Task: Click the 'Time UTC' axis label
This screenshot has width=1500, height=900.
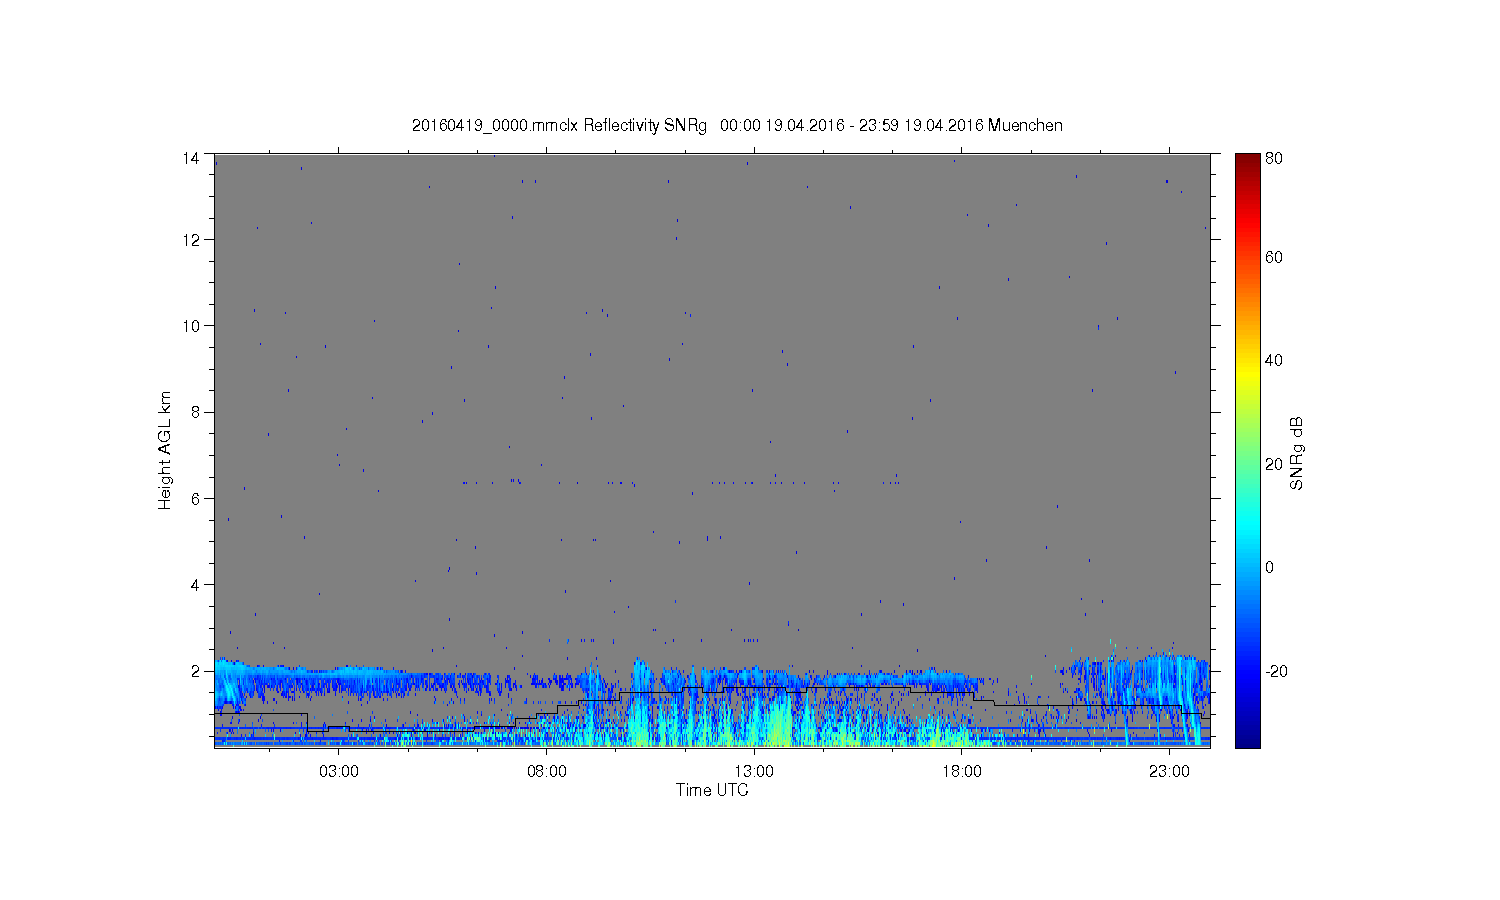Action: [x=712, y=790]
